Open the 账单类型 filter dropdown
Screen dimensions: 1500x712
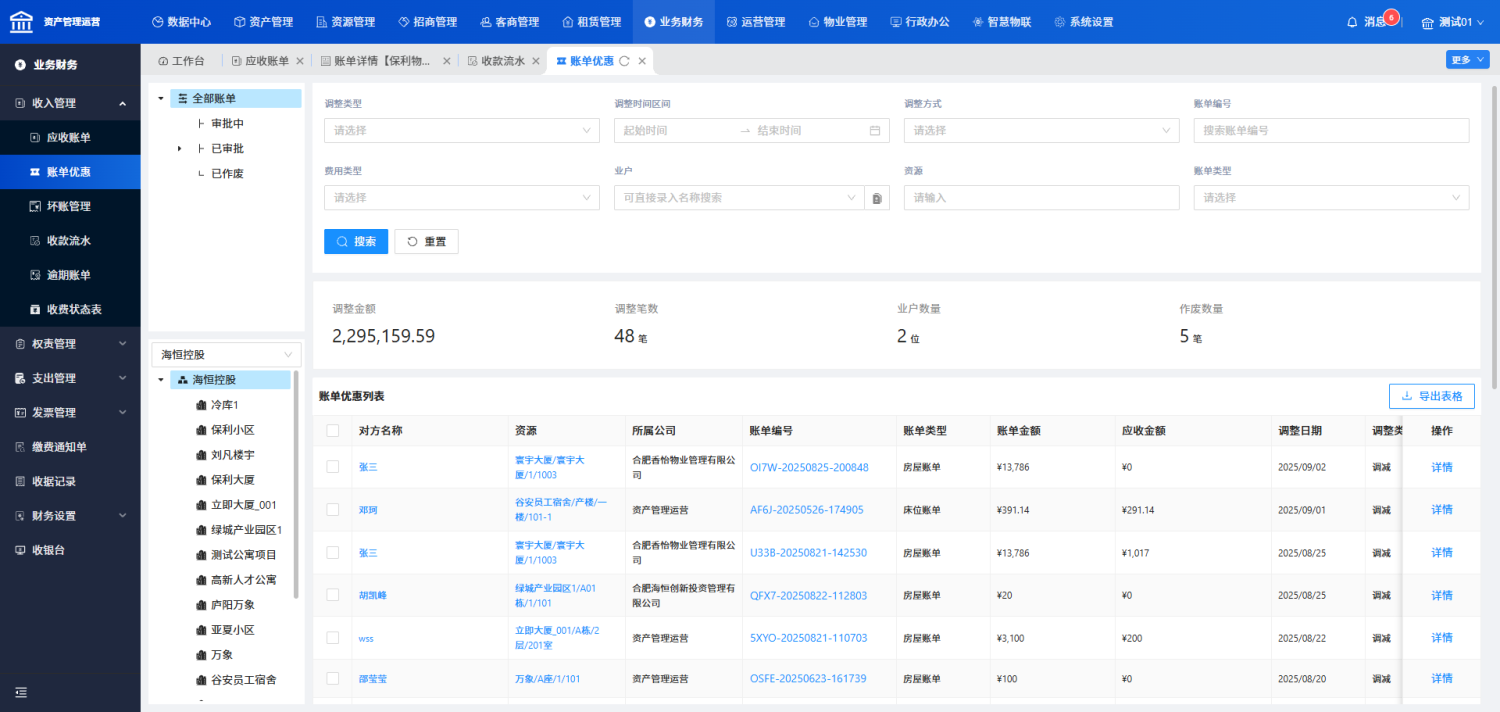tap(1331, 198)
